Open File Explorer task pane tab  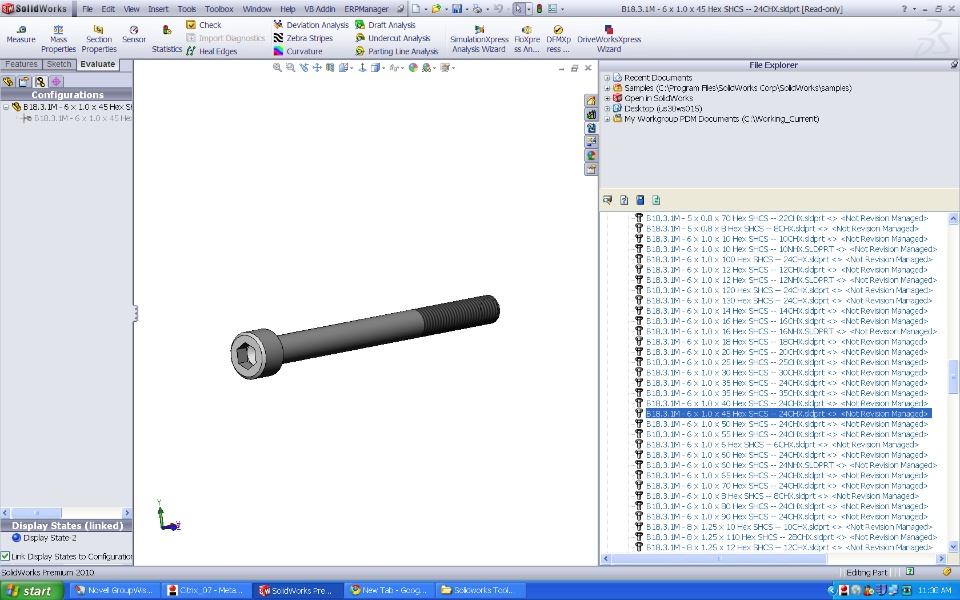tap(591, 128)
